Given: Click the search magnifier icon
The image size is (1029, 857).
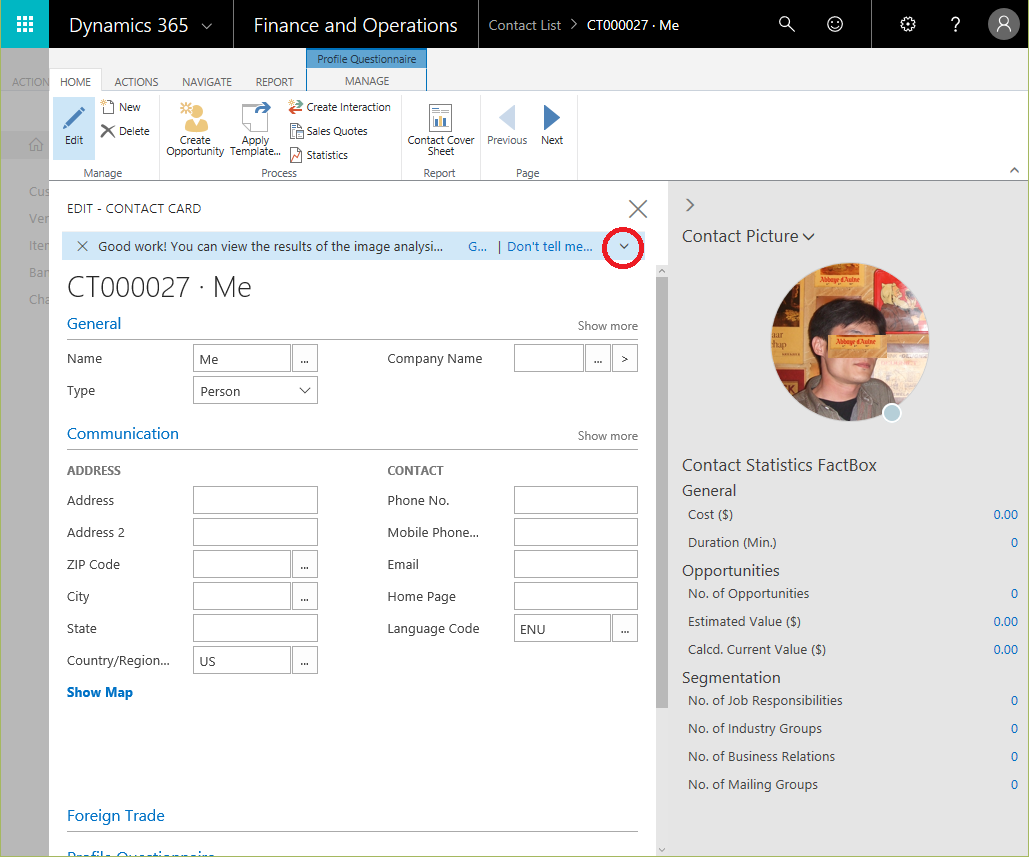Looking at the screenshot, I should pos(786,24).
